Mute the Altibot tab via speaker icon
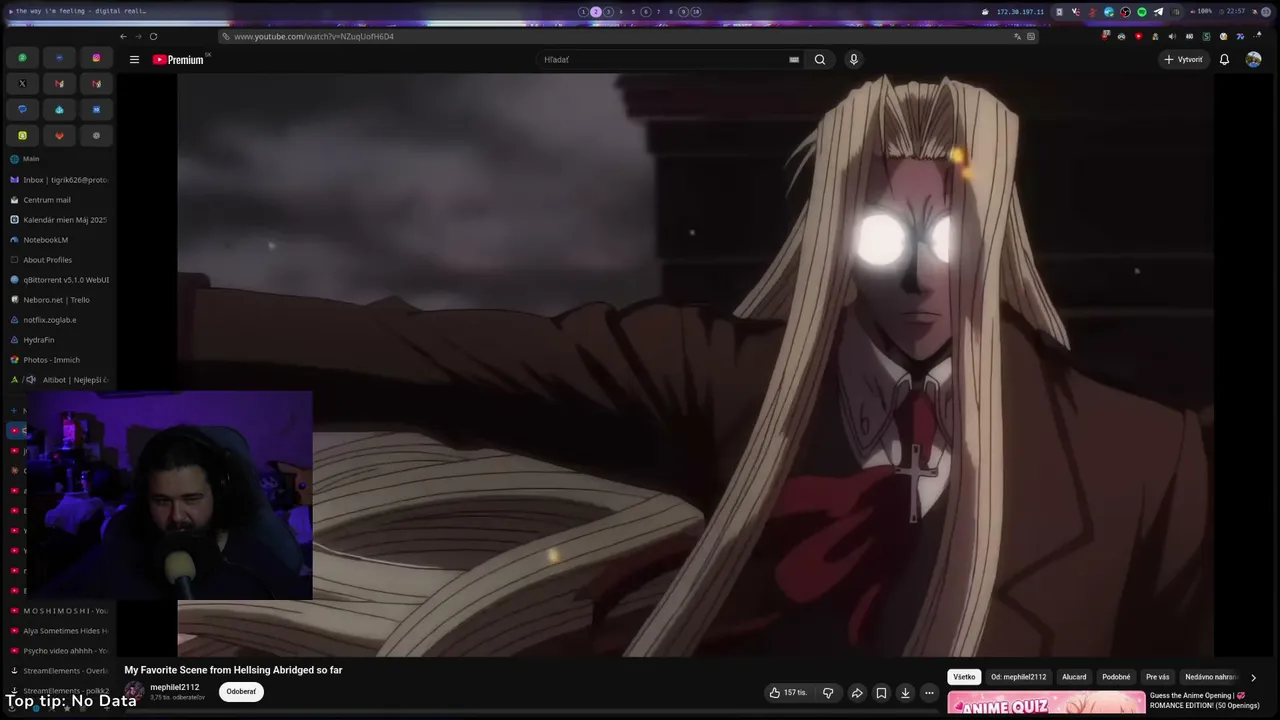Screen dimensions: 1280x720 [31, 380]
